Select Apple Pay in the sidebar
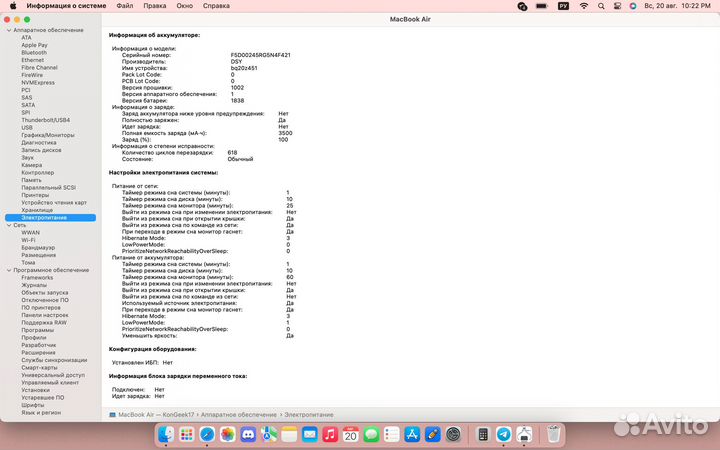Screen dimensions: 720x450 tap(34, 45)
